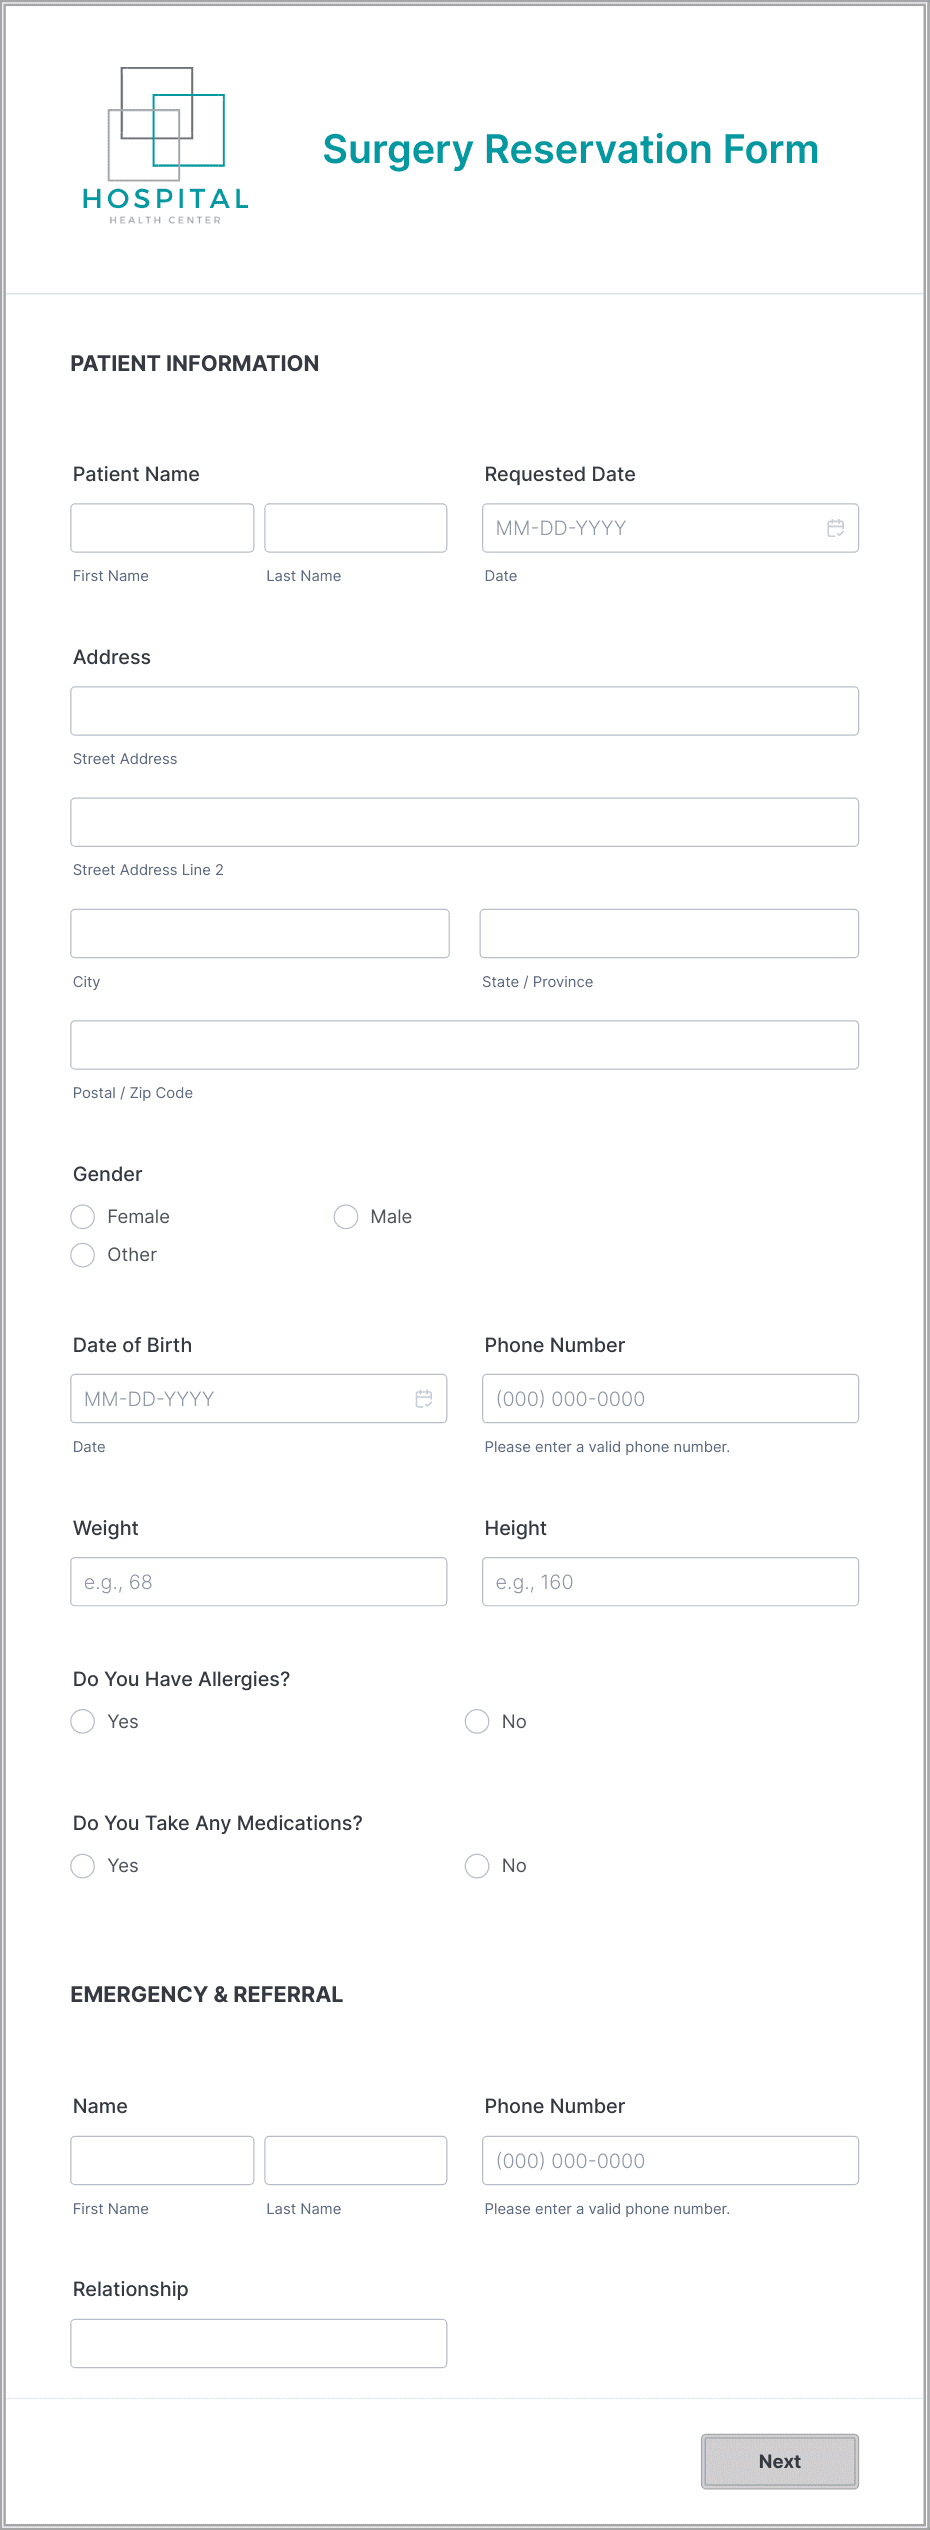Focus the Weight input field
This screenshot has width=930, height=2530.
pyautogui.click(x=259, y=1582)
